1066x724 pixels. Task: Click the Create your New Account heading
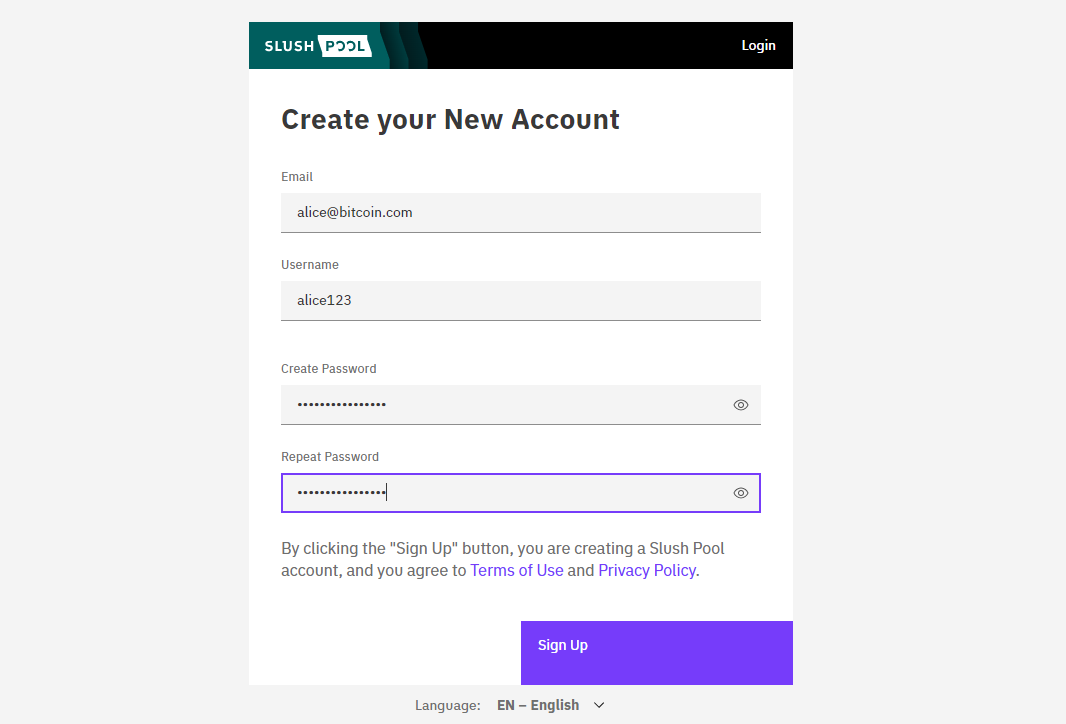tap(451, 120)
